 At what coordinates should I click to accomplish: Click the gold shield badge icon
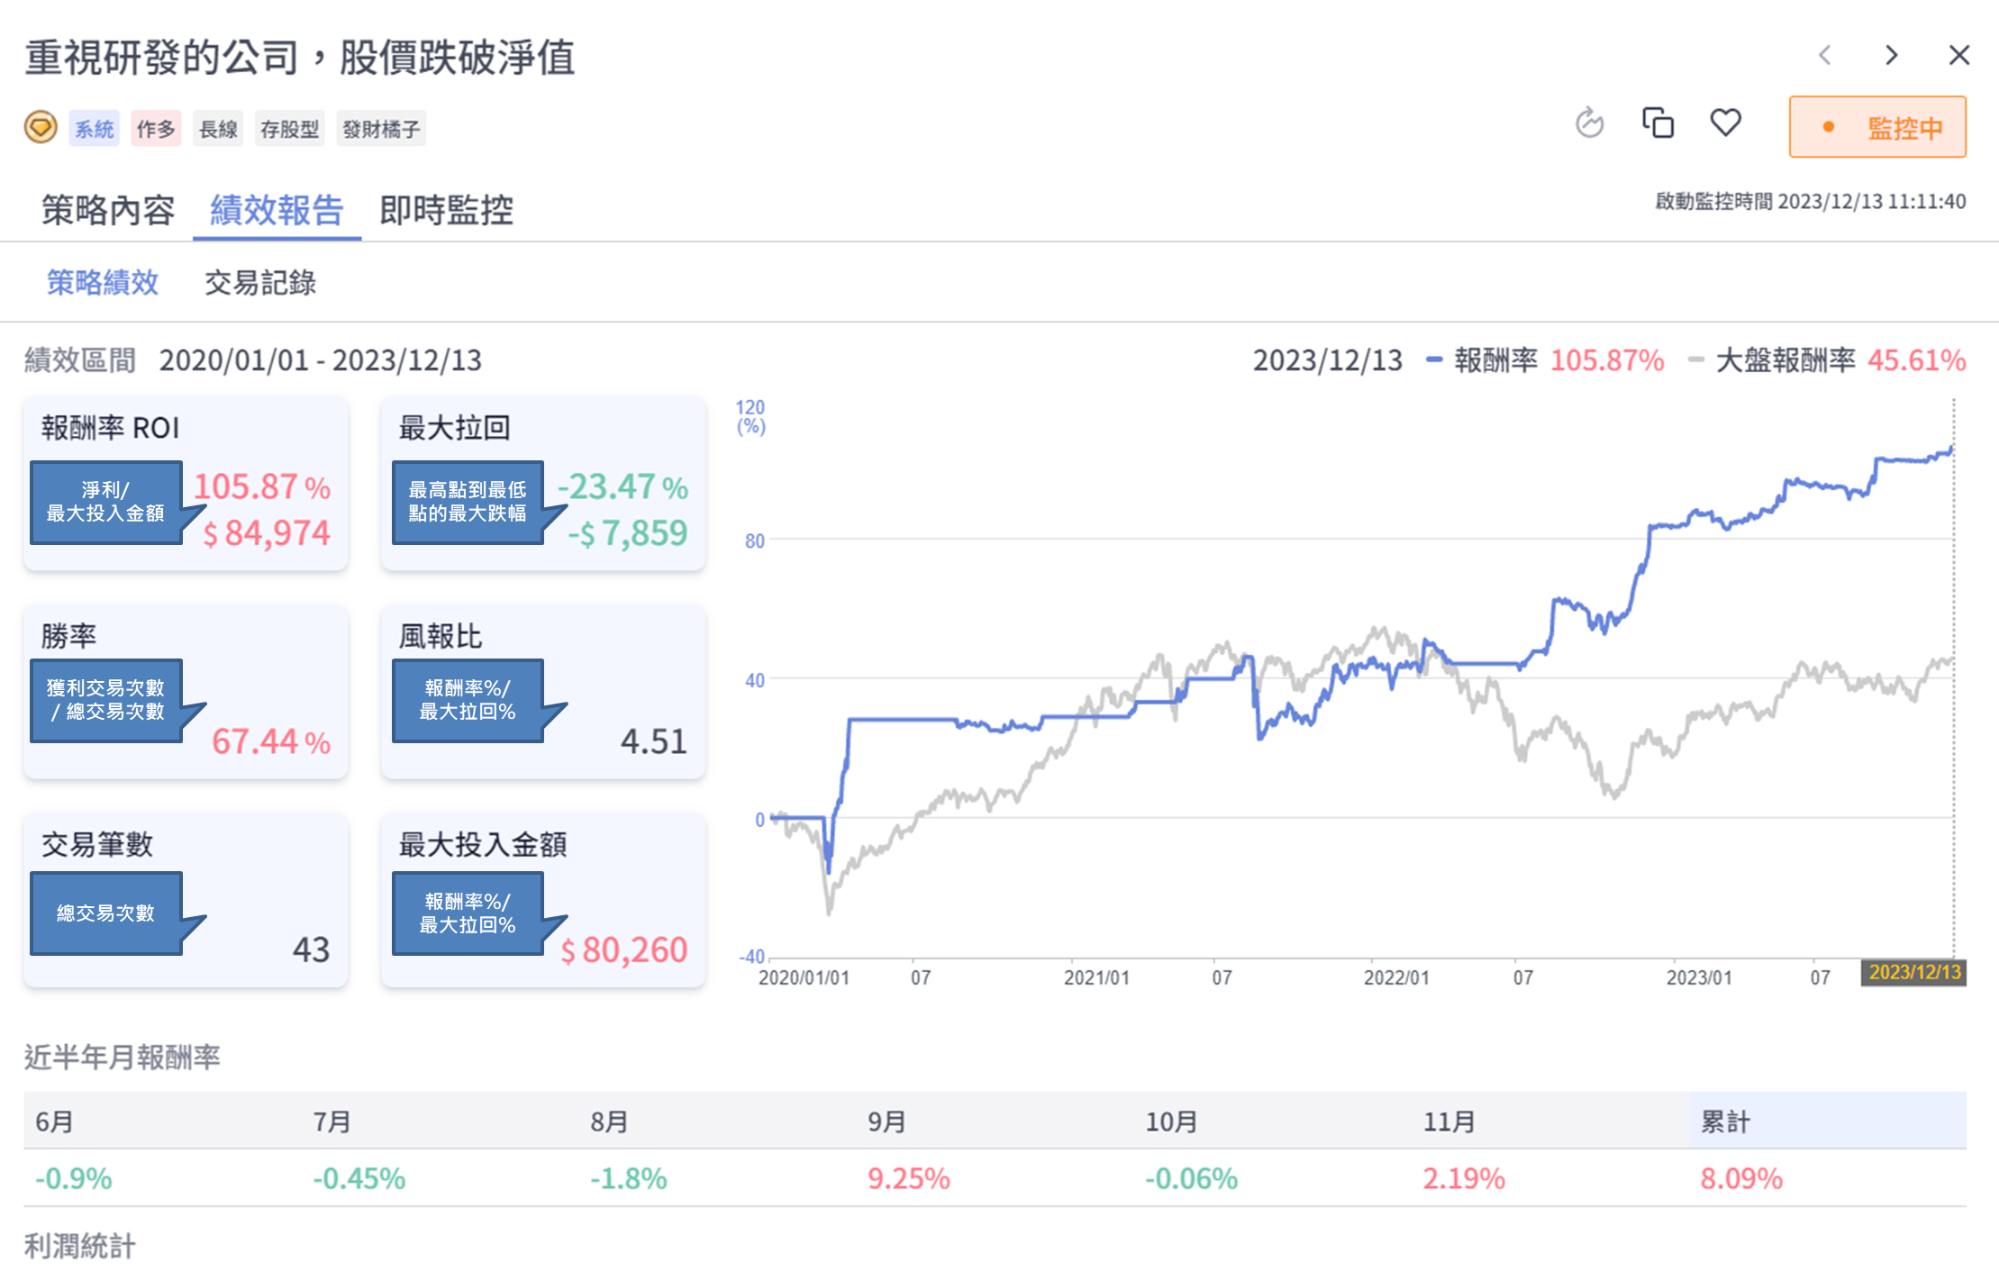click(40, 127)
